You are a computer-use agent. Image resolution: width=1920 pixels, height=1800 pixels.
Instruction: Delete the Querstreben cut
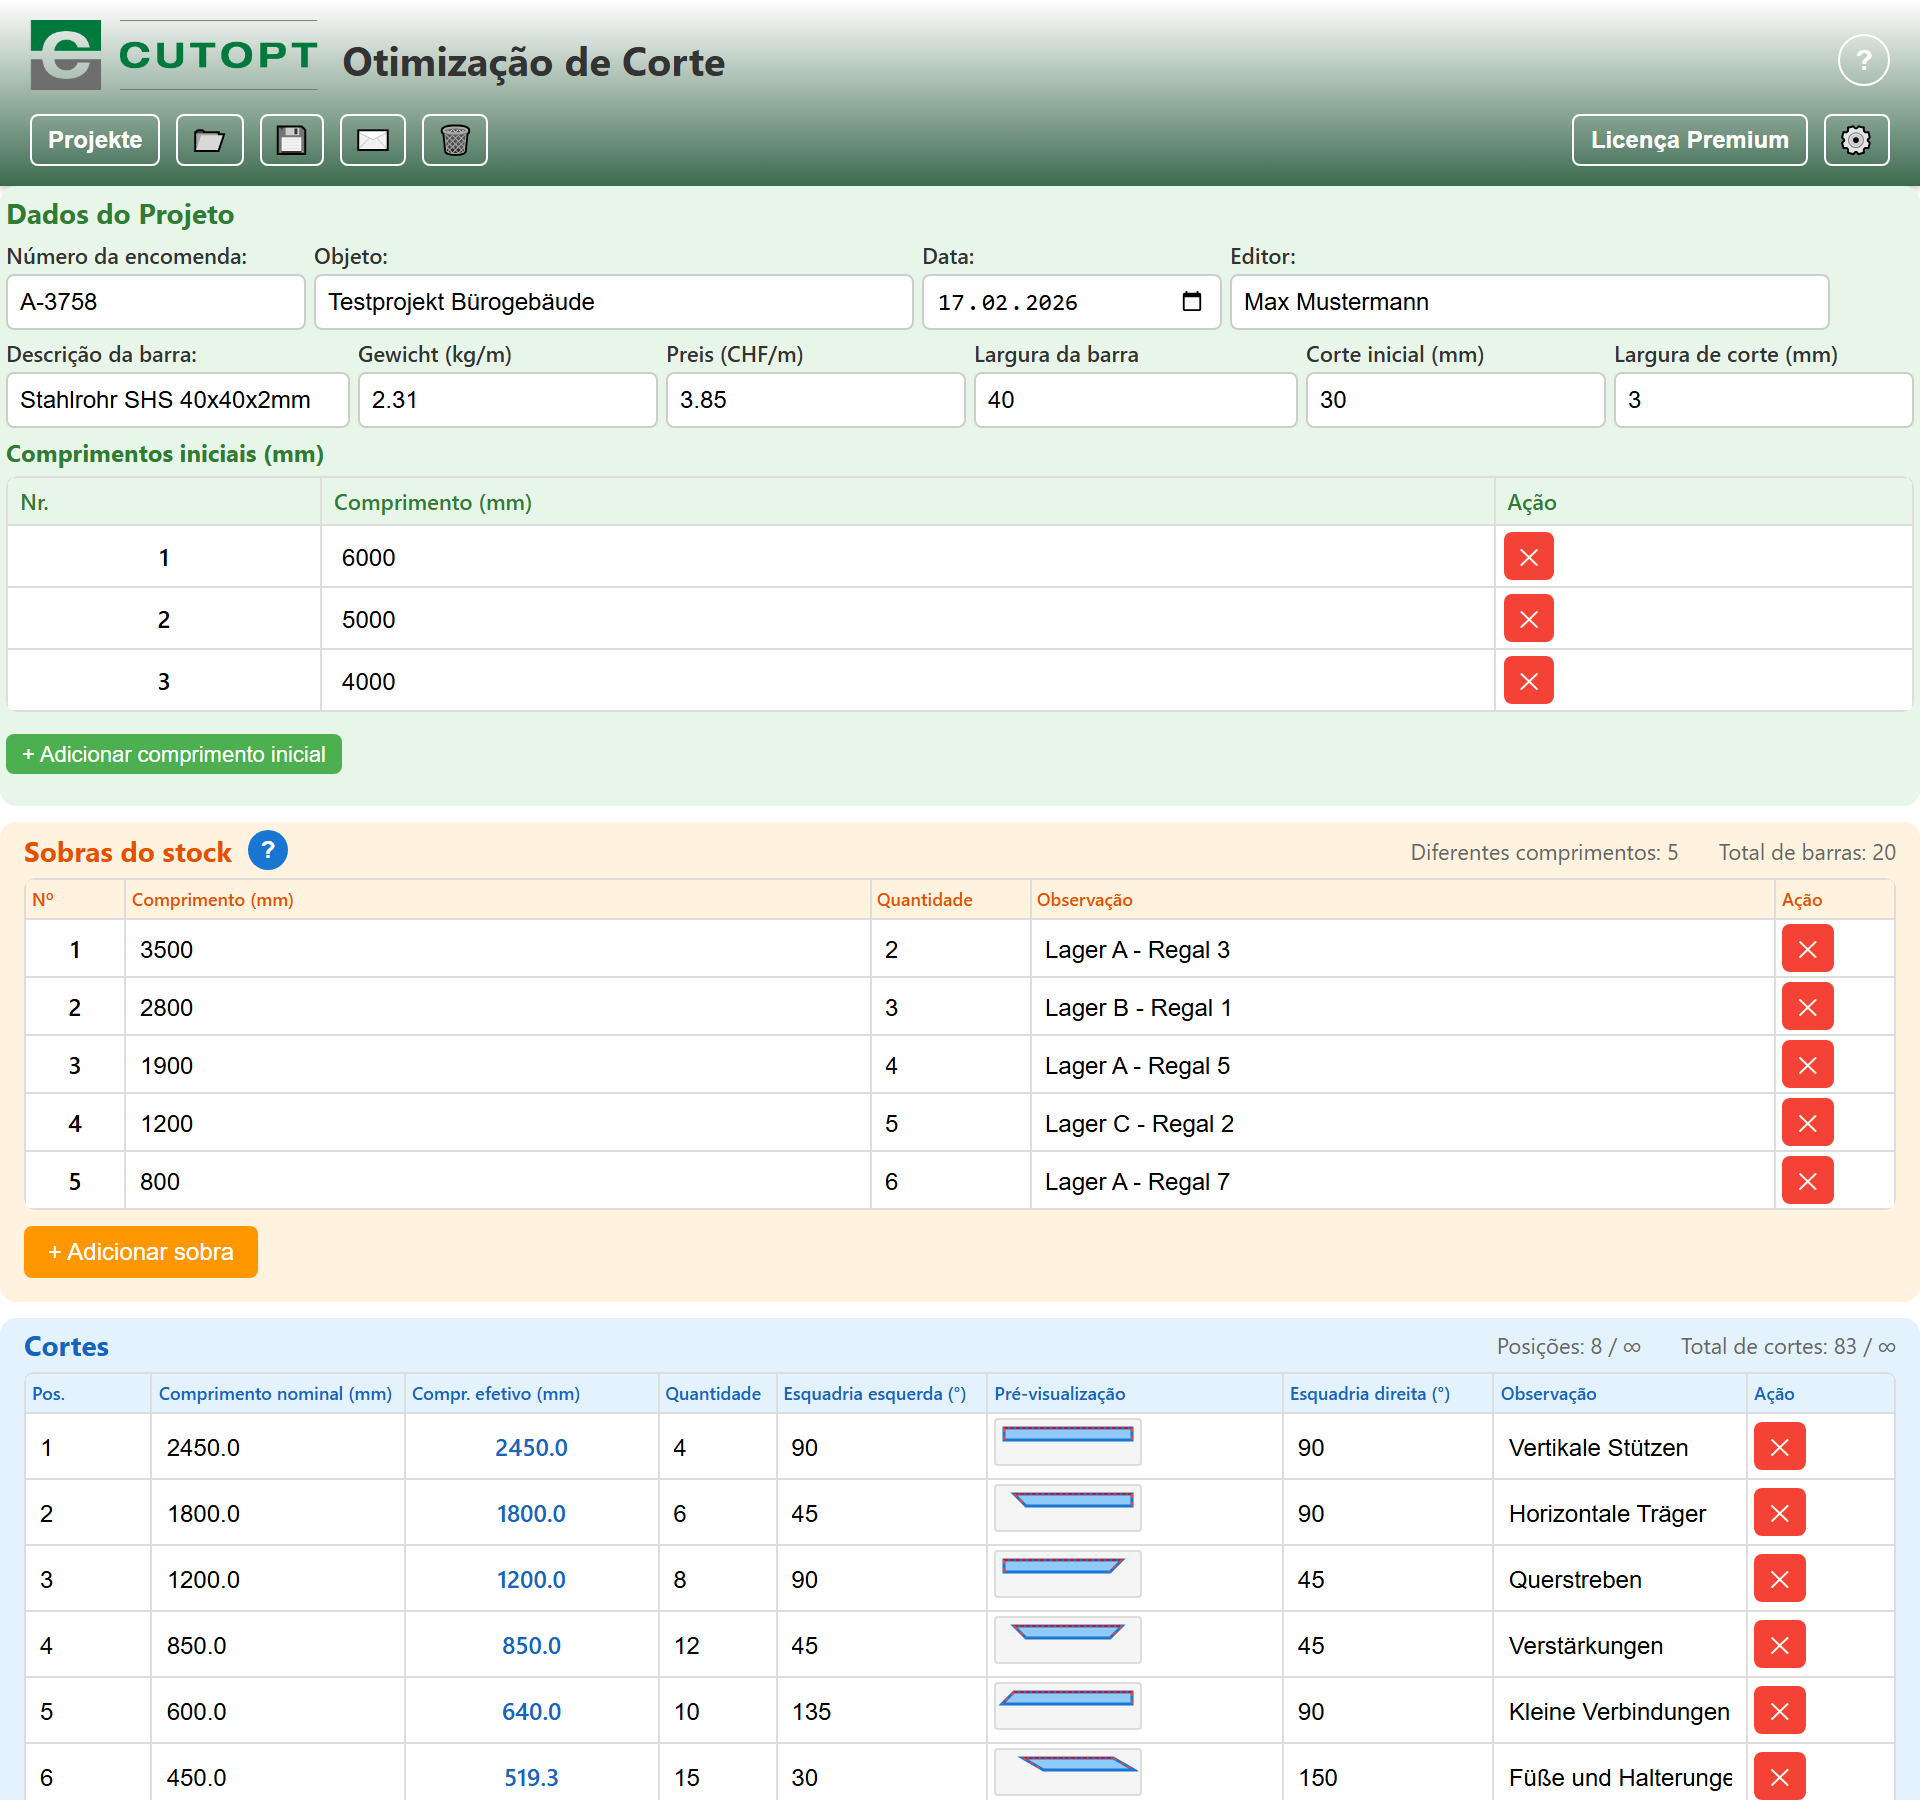[1779, 1579]
